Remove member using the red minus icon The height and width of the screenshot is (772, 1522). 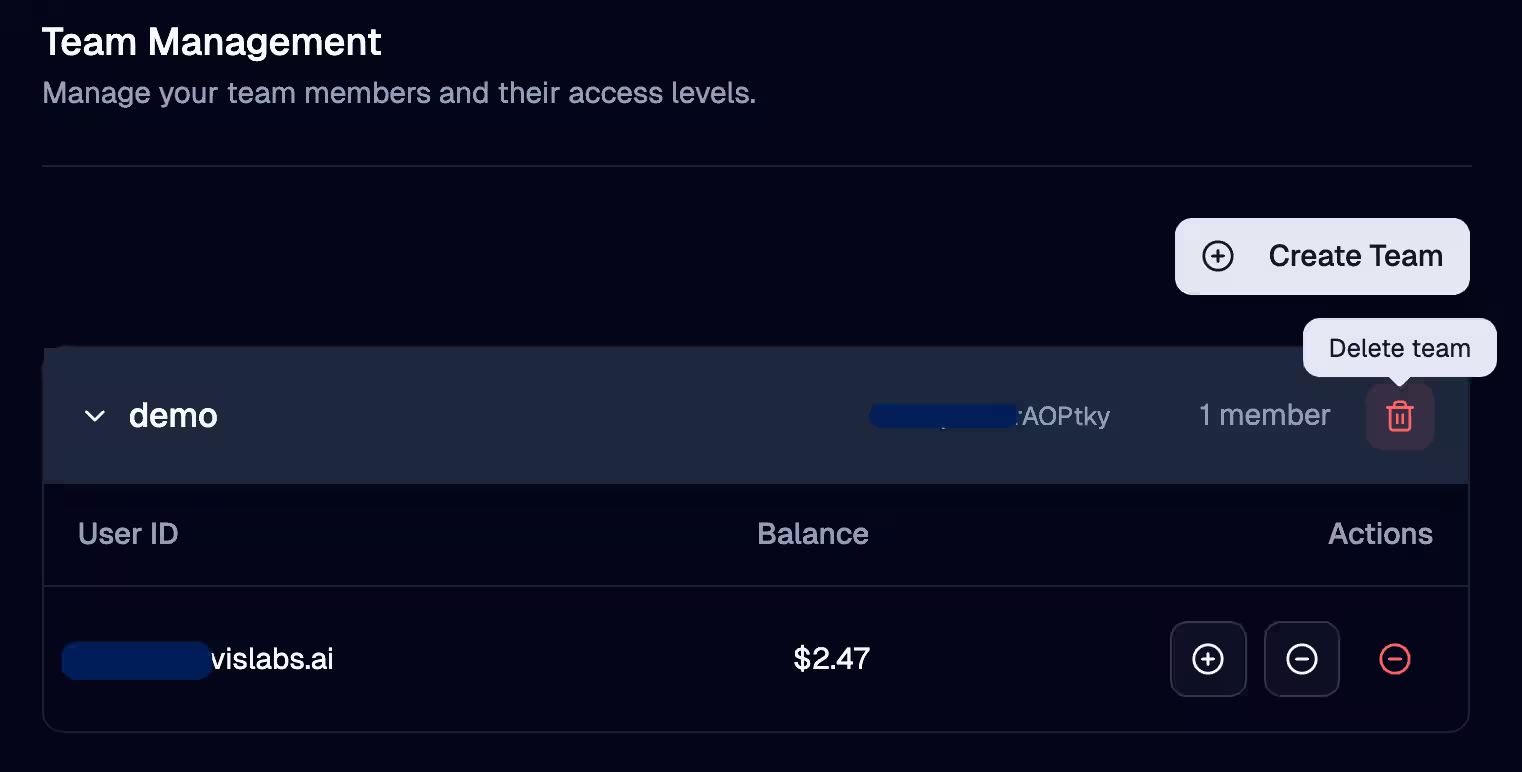pyautogui.click(x=1395, y=659)
